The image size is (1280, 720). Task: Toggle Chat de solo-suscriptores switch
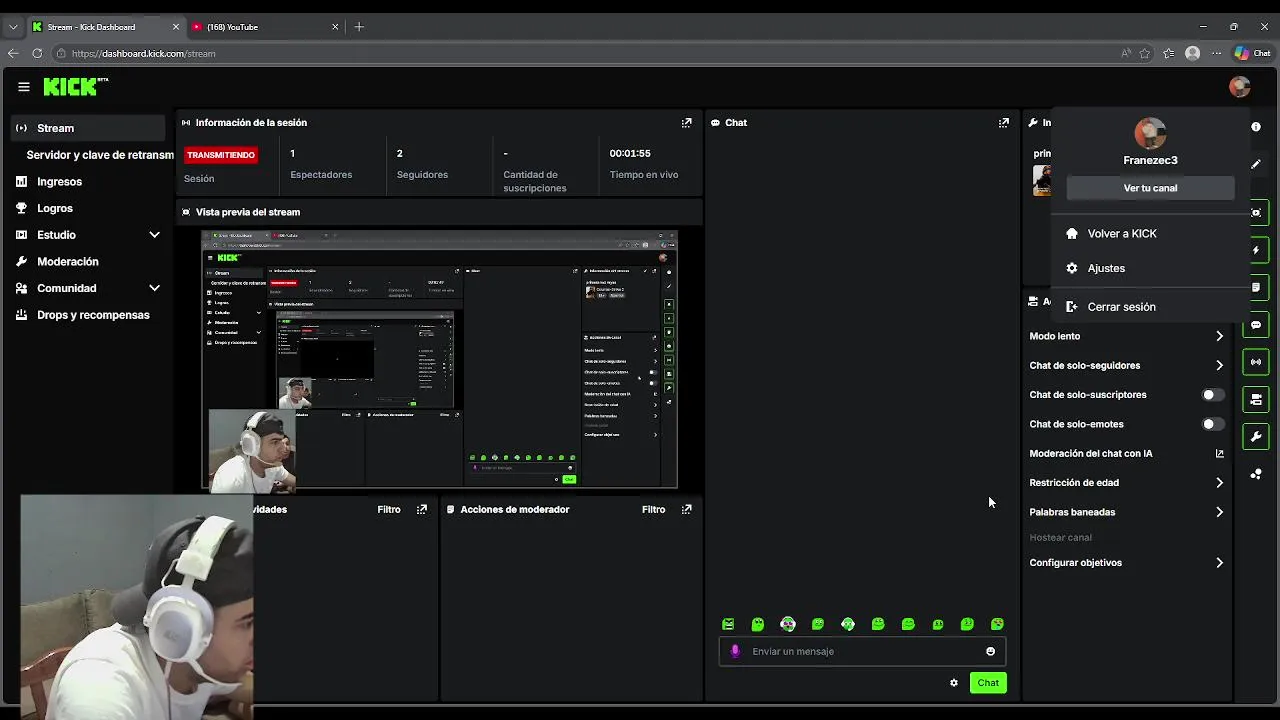pos(1212,395)
